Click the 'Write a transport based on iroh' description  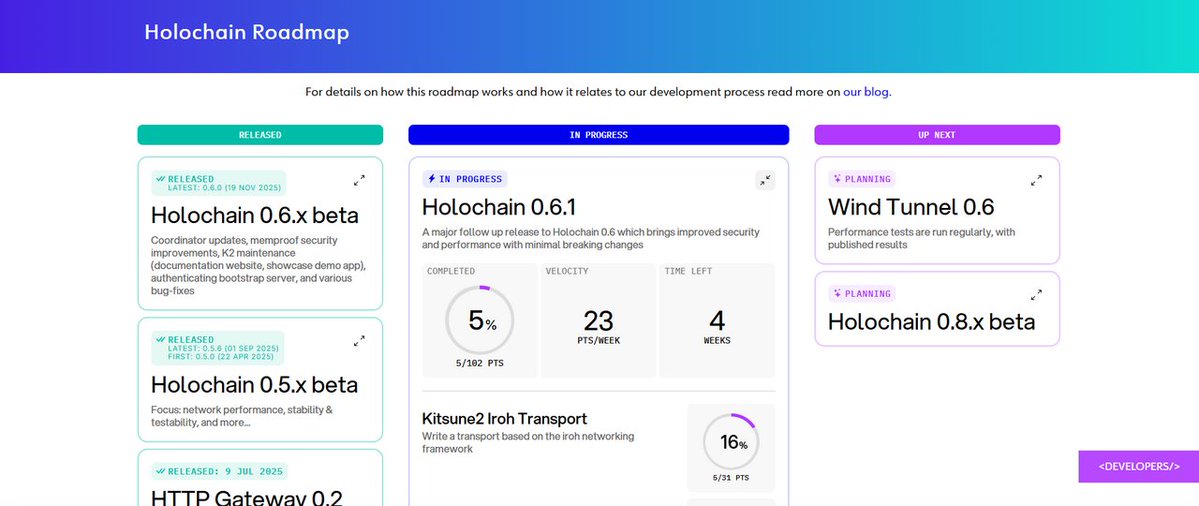pyautogui.click(x=528, y=443)
